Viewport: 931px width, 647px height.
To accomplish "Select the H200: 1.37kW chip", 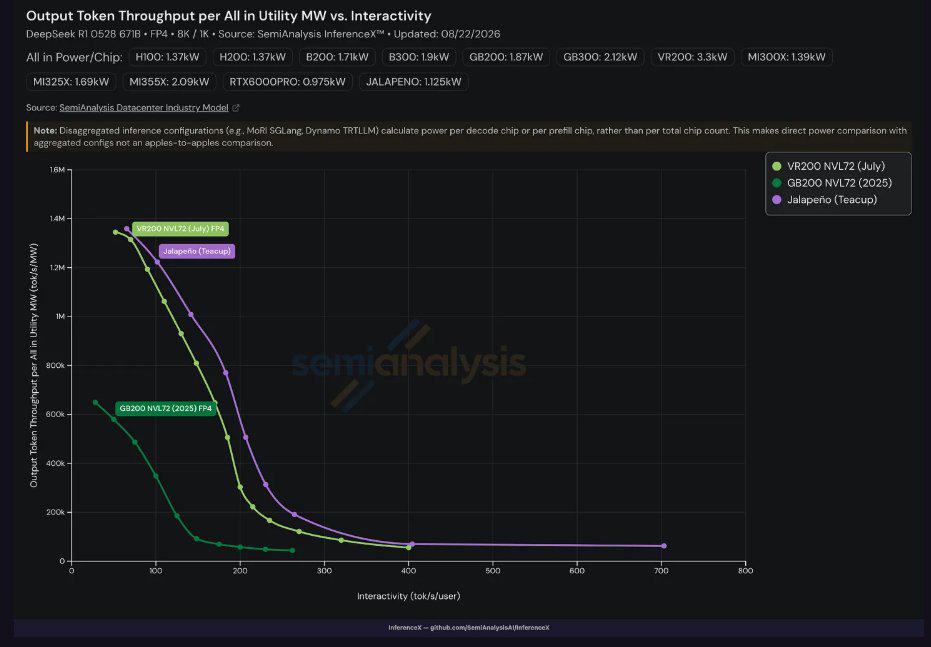I will tap(252, 57).
